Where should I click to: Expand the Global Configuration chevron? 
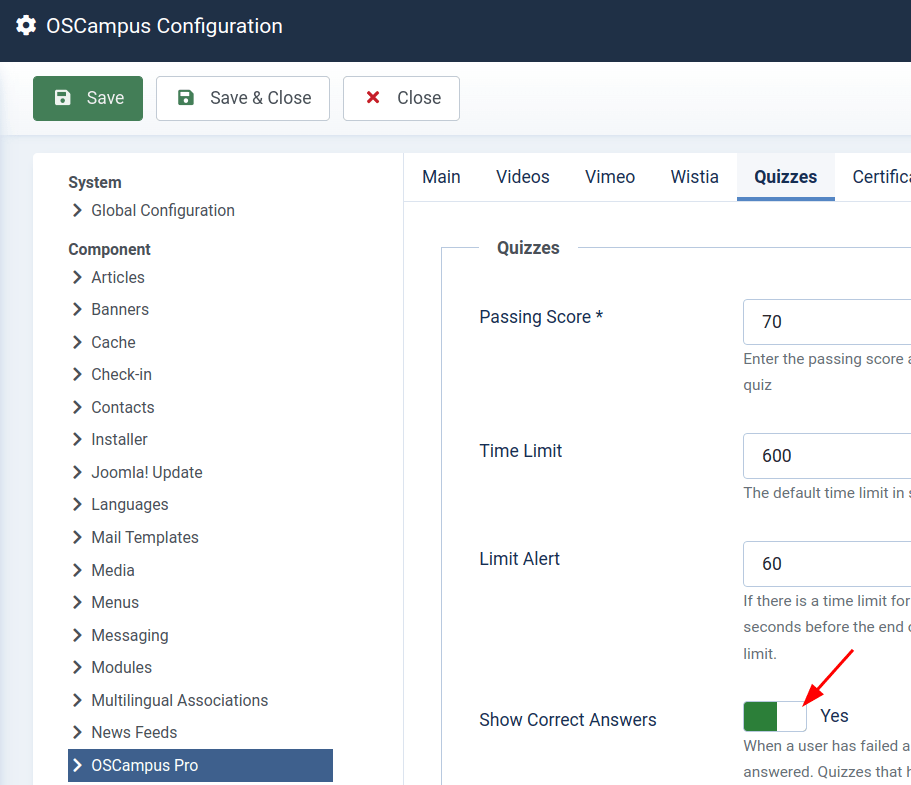(77, 210)
